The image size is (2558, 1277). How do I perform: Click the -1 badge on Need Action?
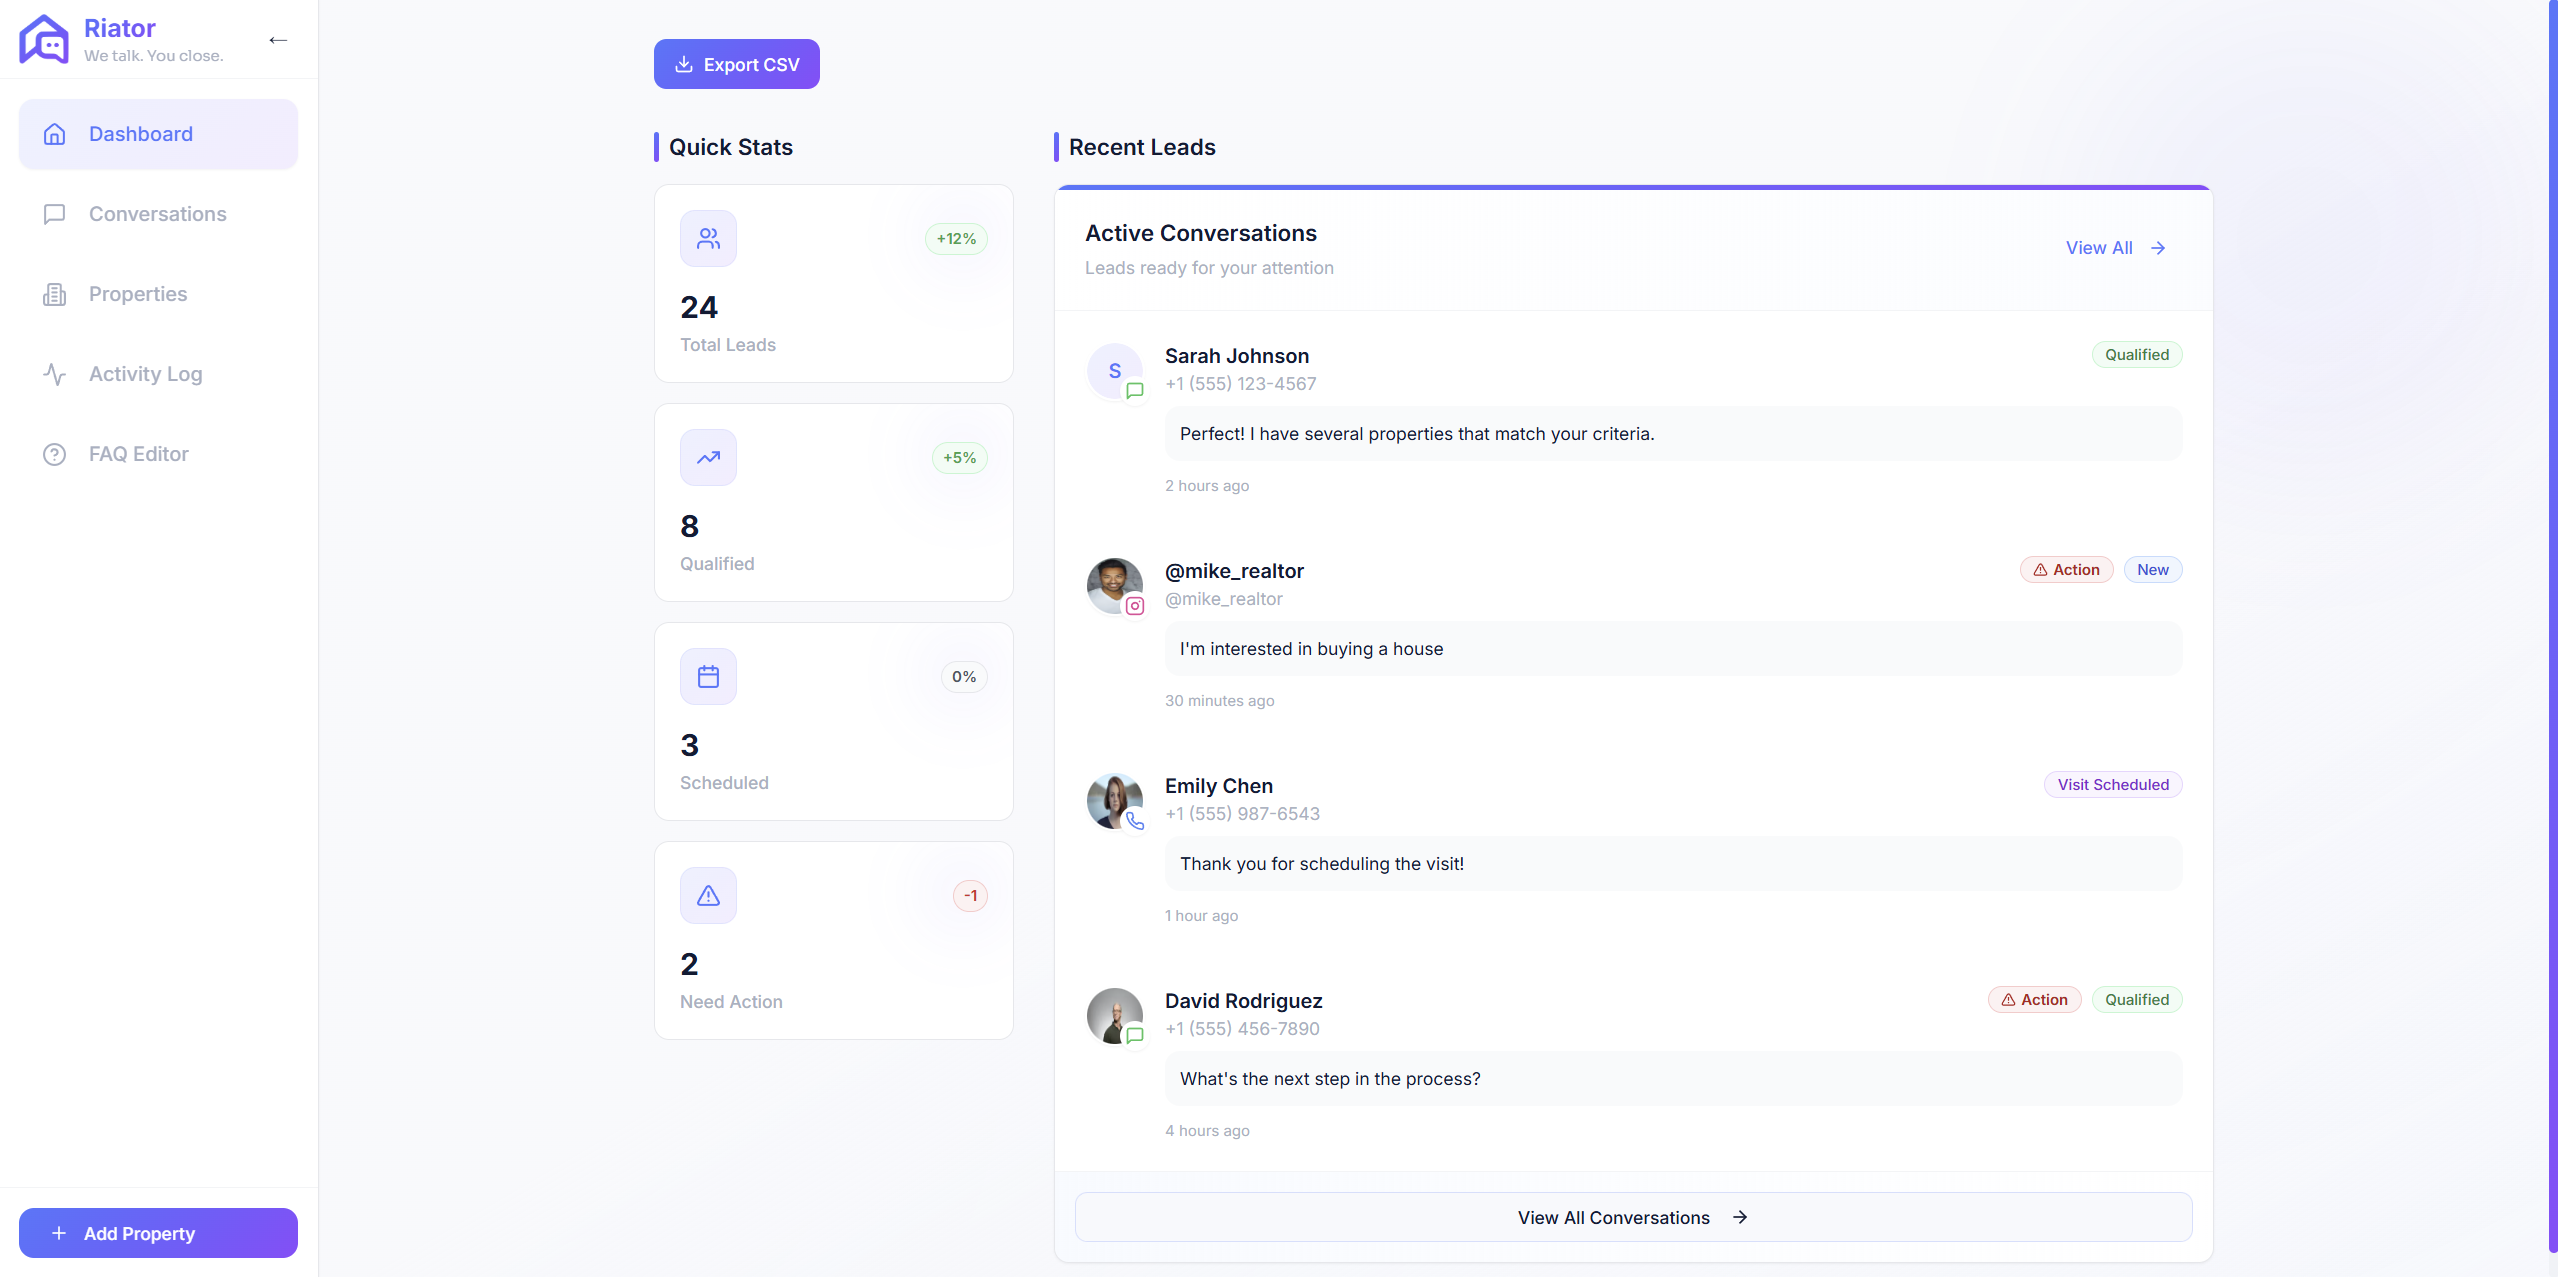970,896
